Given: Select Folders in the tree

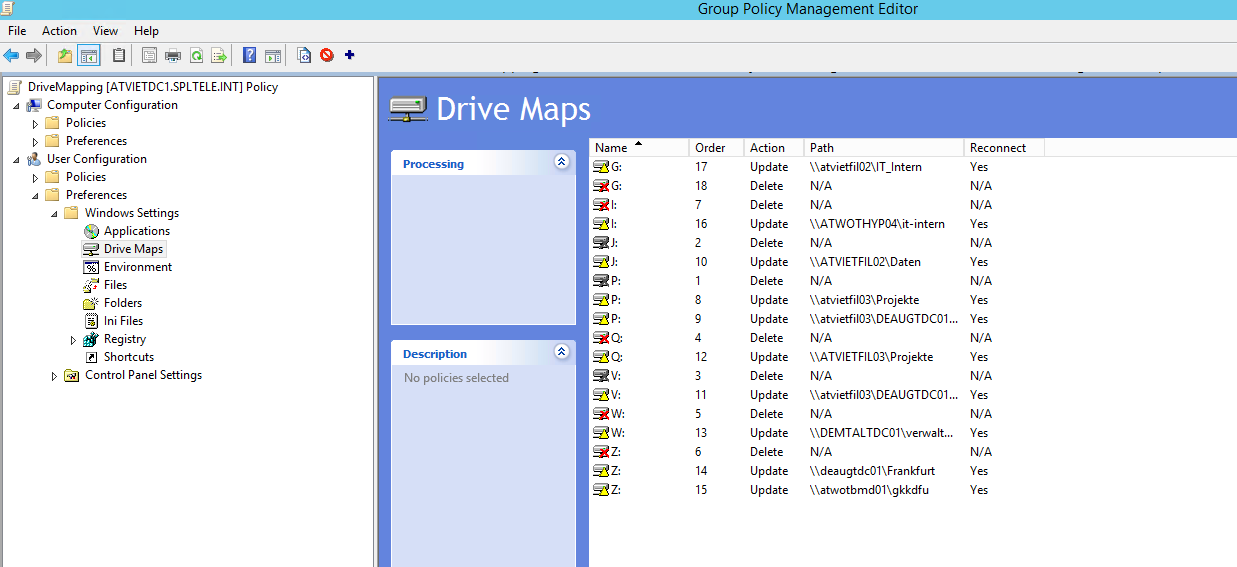Looking at the screenshot, I should (x=123, y=303).
